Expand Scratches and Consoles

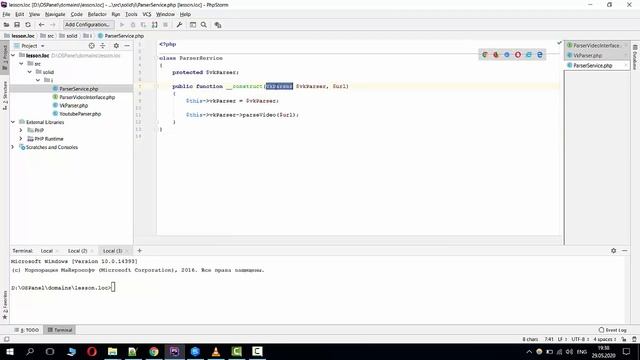[13, 147]
